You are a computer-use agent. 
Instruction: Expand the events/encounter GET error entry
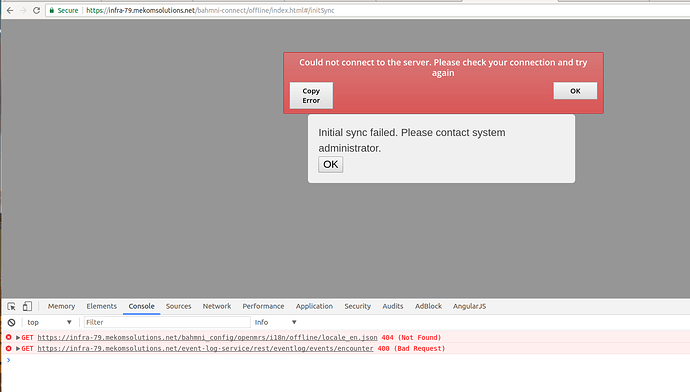(18, 348)
